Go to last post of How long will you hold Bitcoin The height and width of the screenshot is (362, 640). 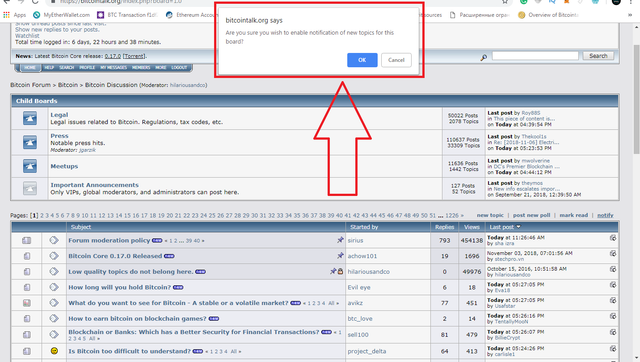point(613,284)
